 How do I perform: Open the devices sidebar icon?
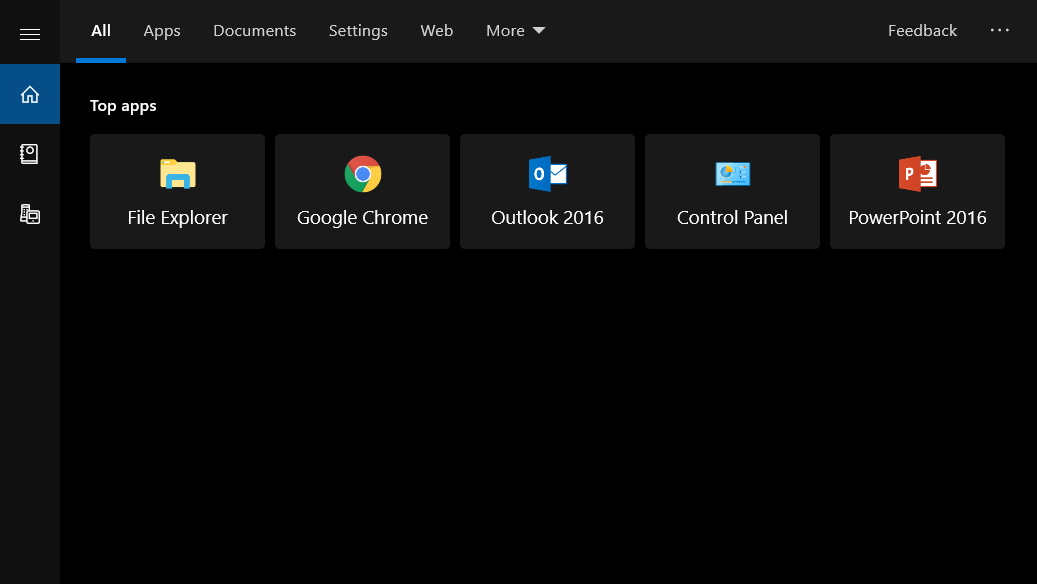click(x=30, y=214)
